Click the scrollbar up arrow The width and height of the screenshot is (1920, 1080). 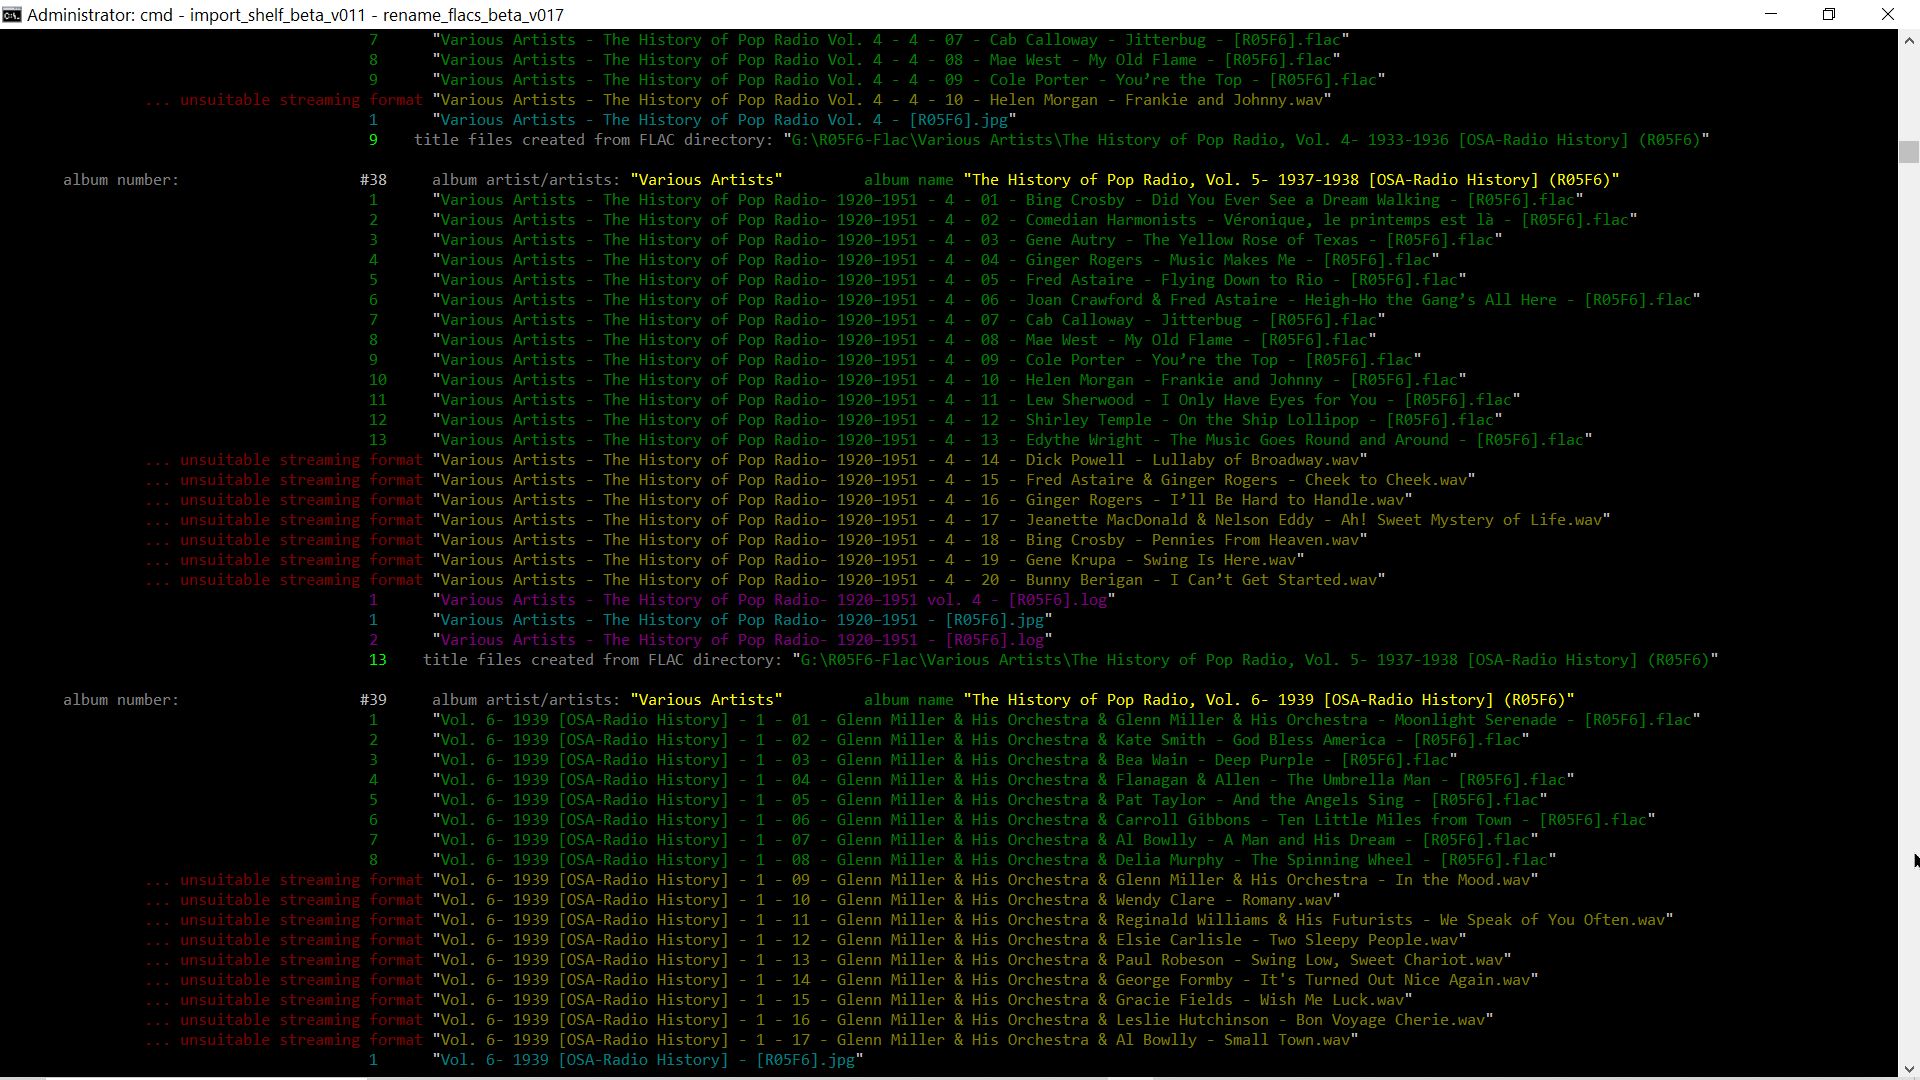[1909, 40]
